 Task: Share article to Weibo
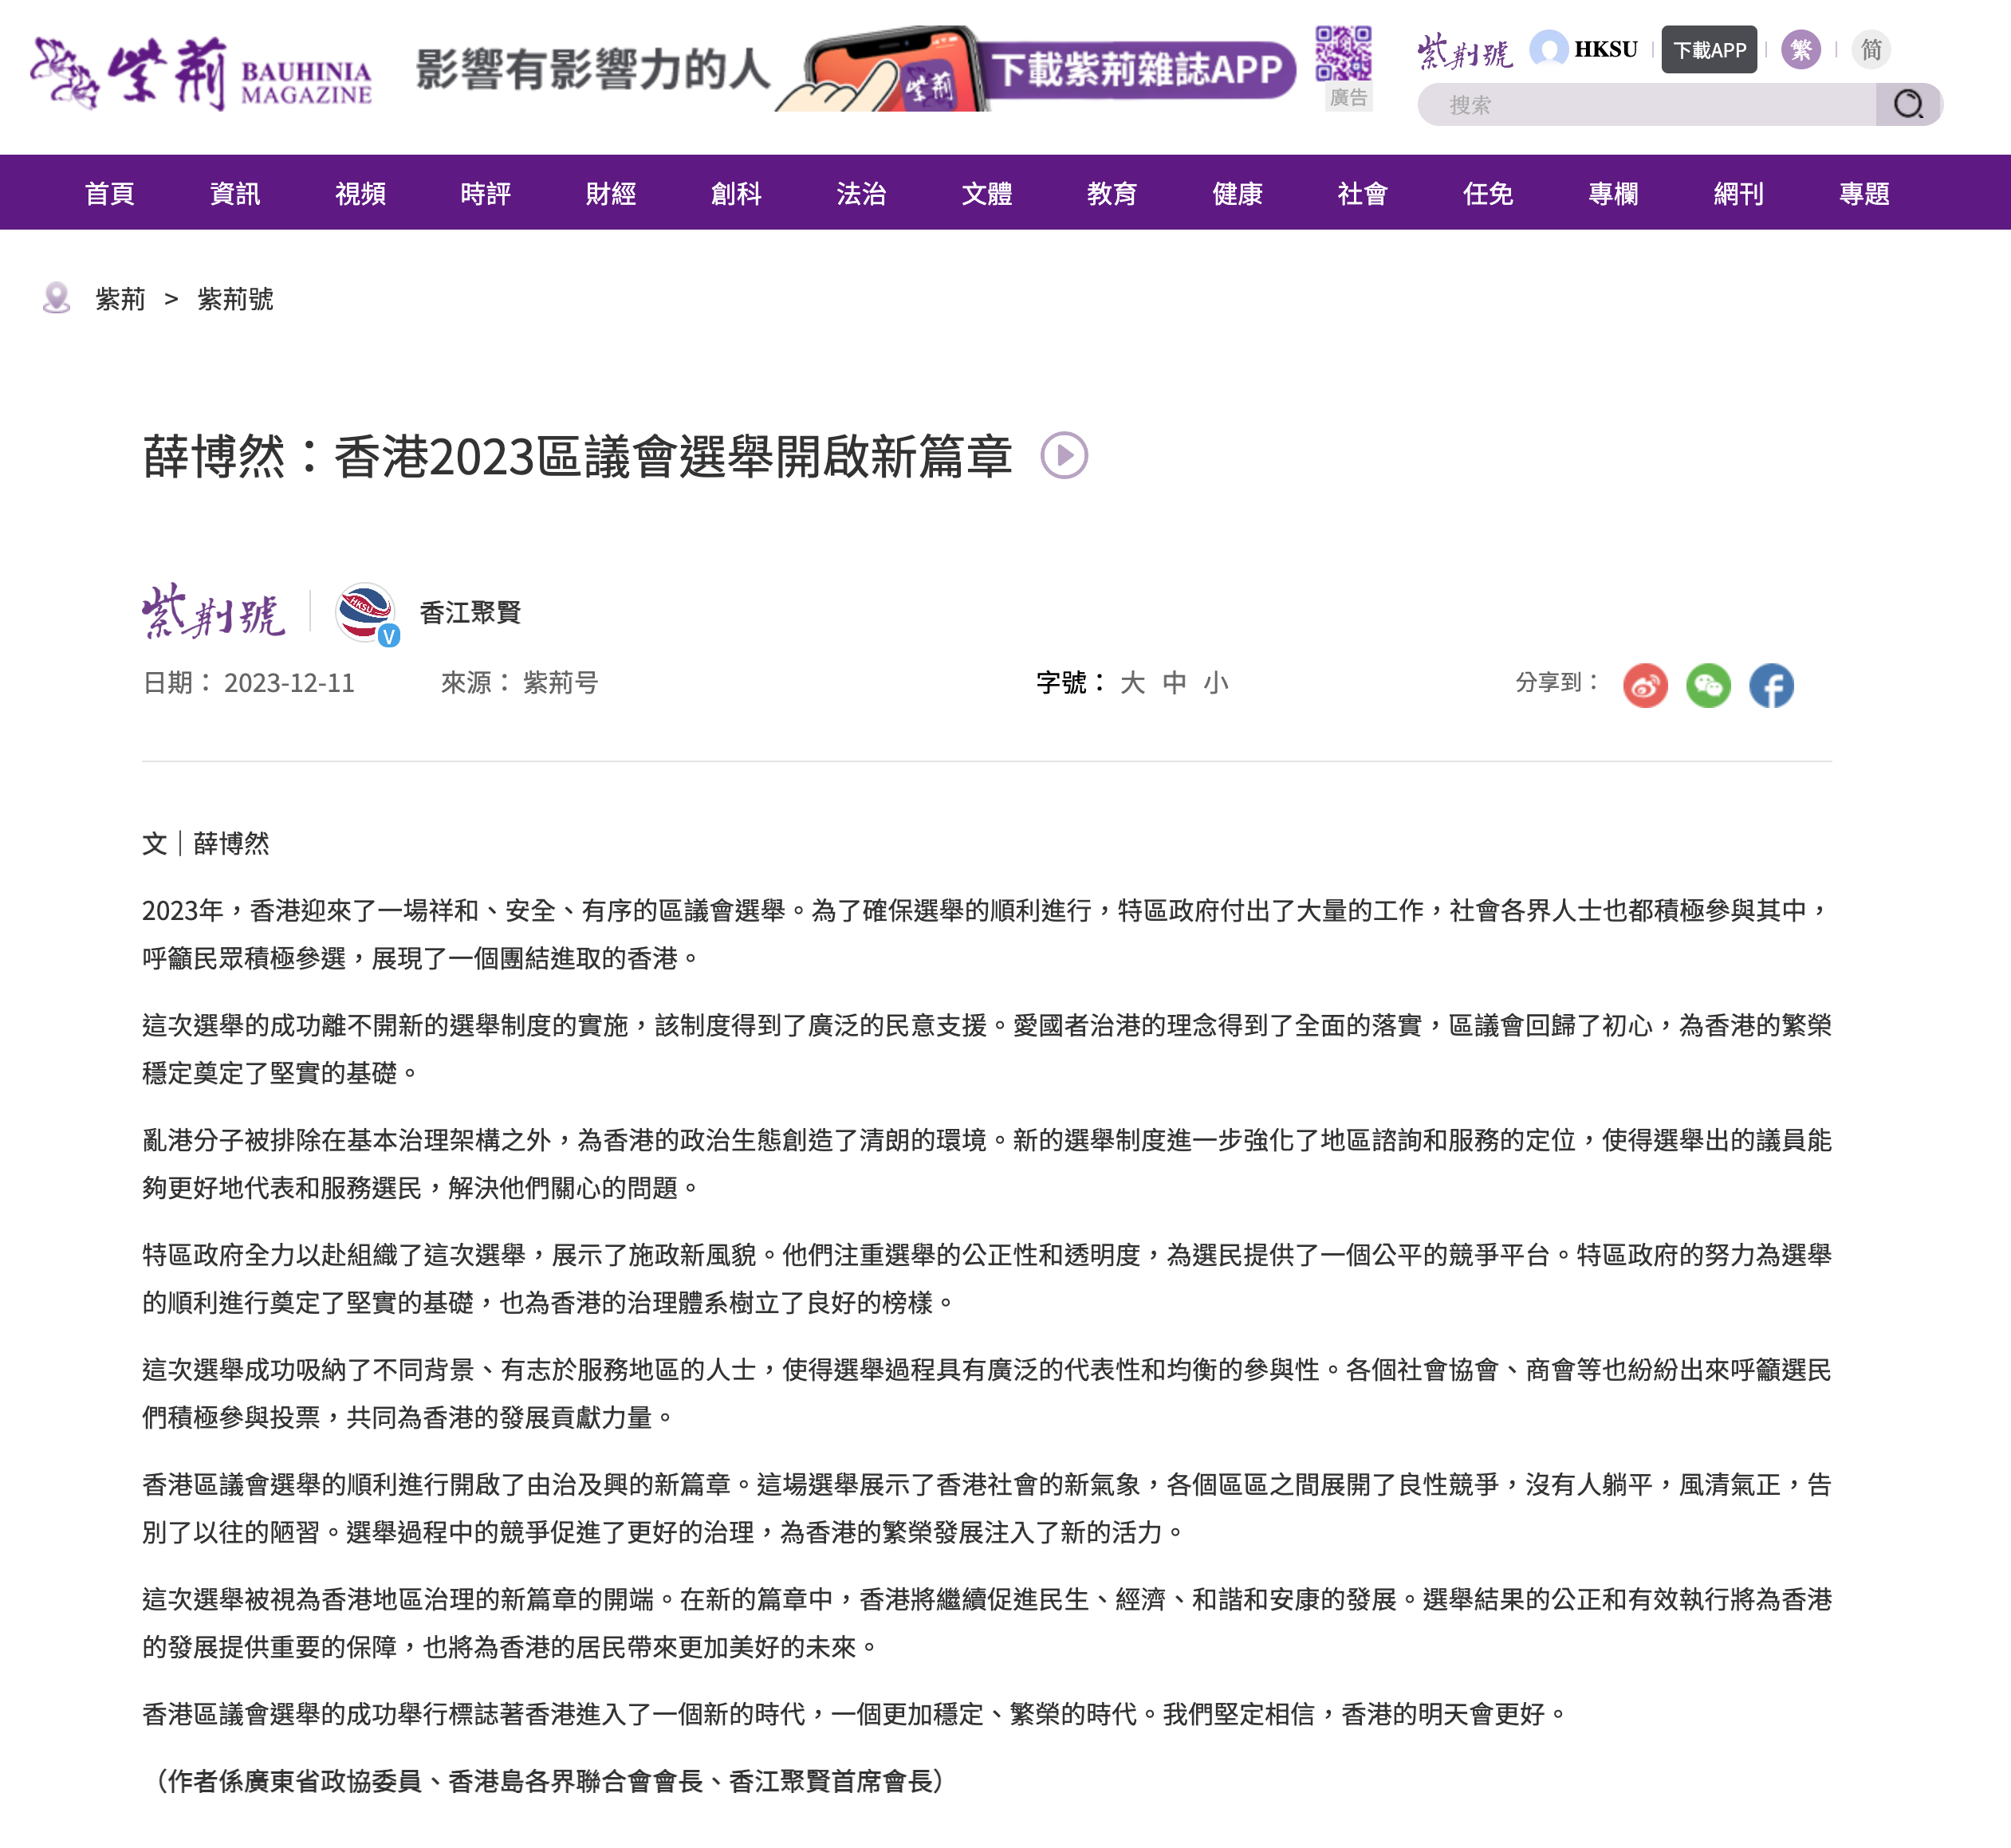click(x=1645, y=685)
